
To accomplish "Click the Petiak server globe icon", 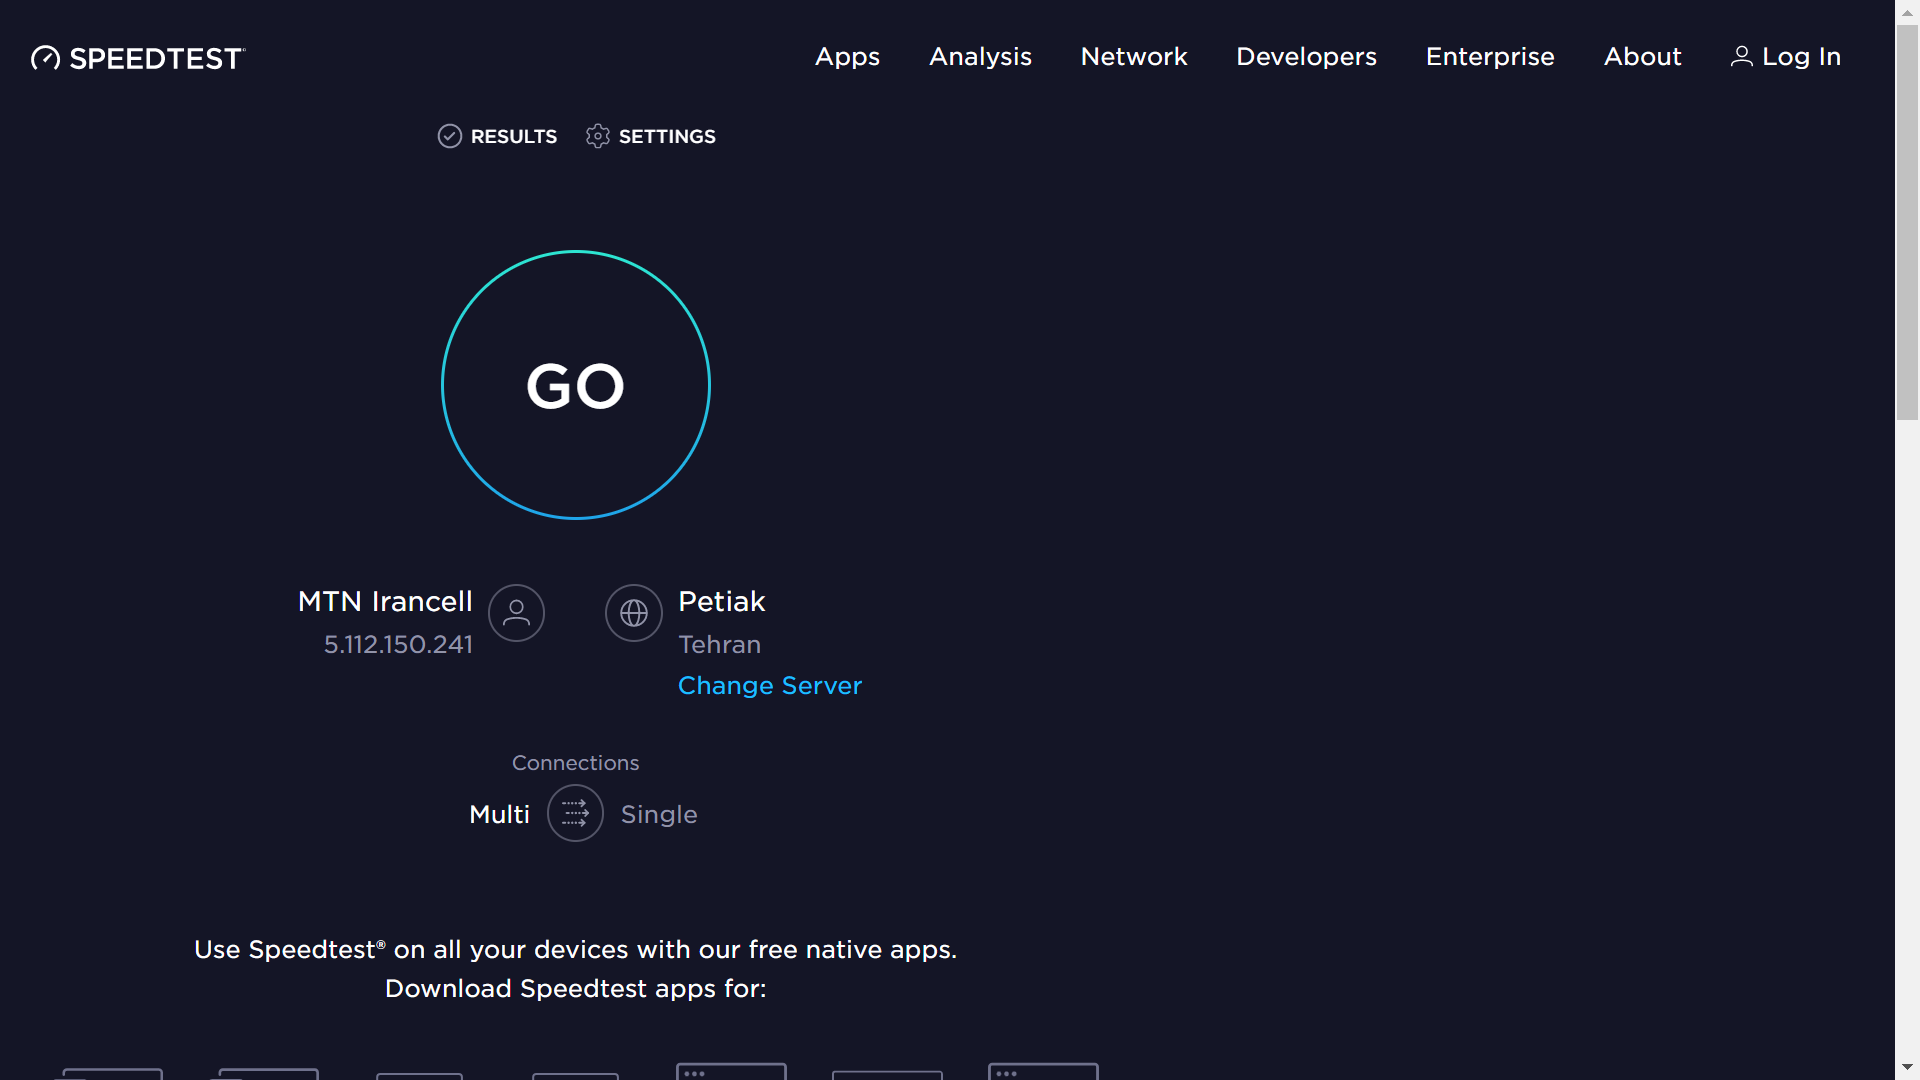I will (634, 613).
